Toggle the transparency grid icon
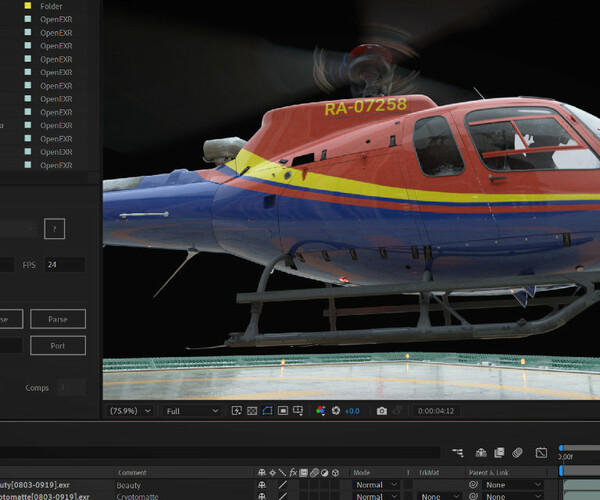 (x=252, y=411)
